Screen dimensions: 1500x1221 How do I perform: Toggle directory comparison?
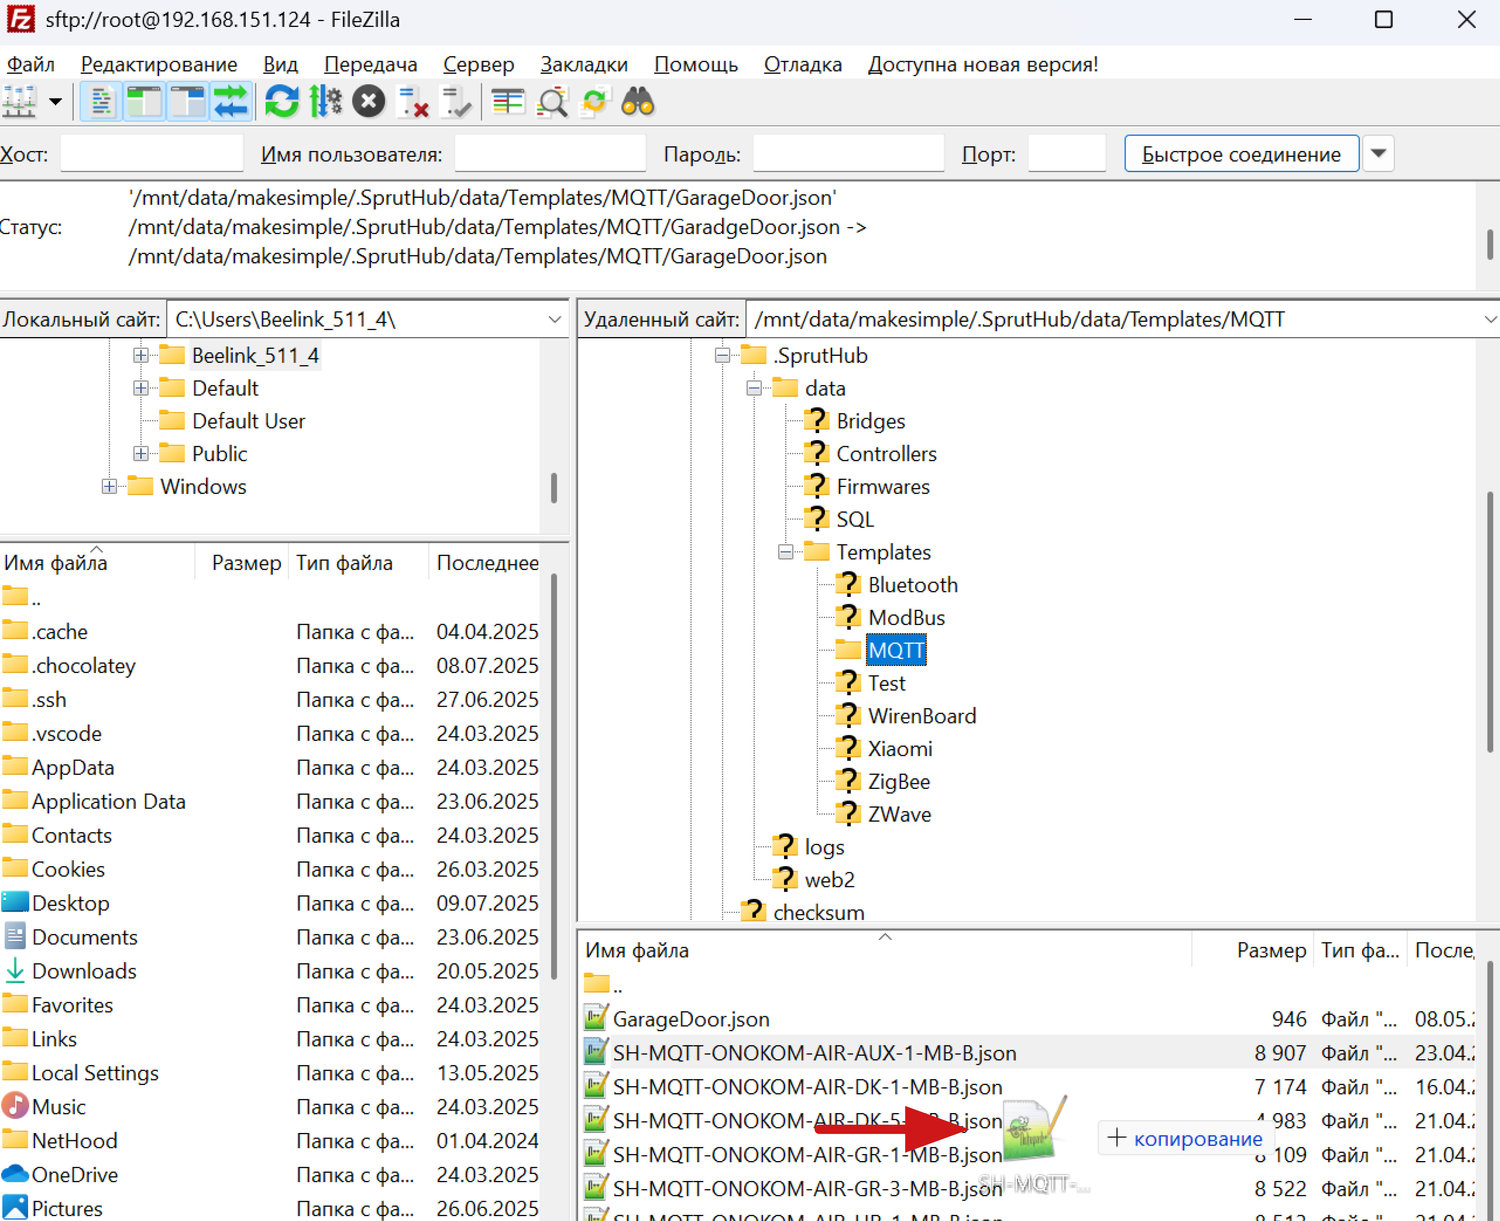[552, 102]
